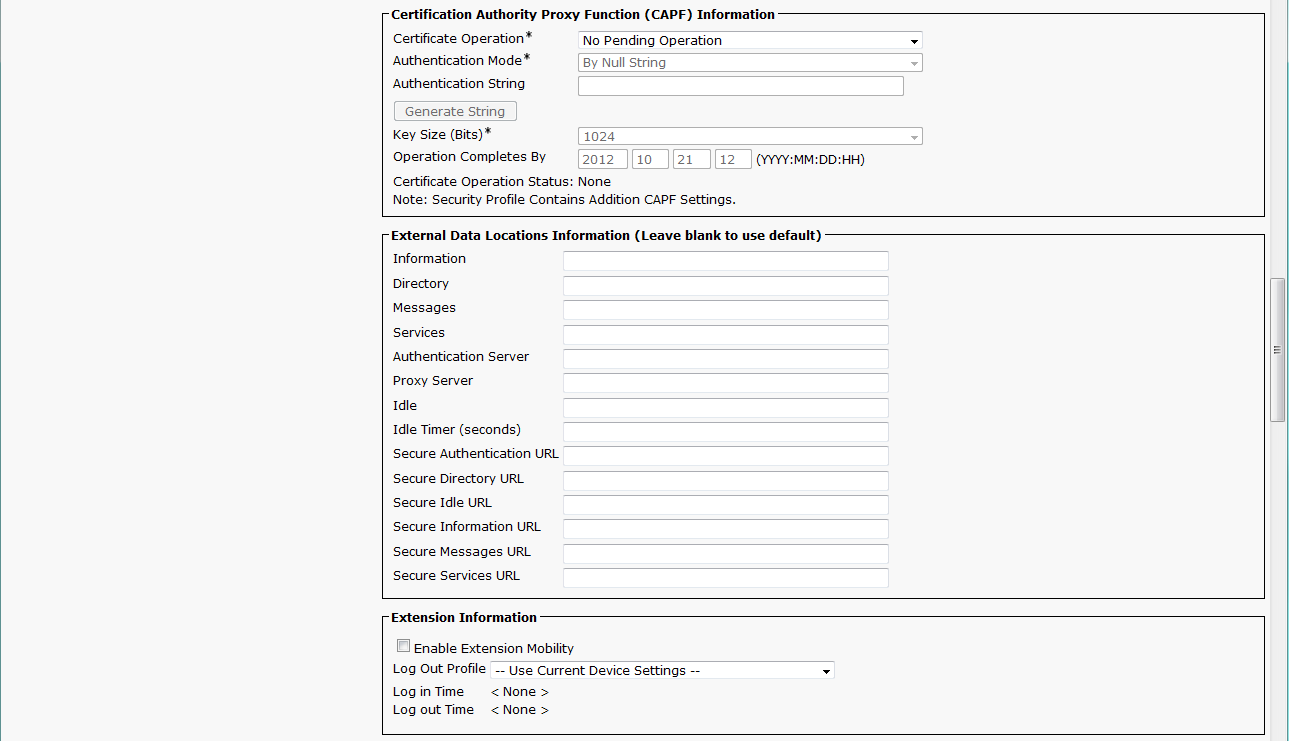1289x741 pixels.
Task: Click the Secure Services URL field
Action: [x=725, y=578]
